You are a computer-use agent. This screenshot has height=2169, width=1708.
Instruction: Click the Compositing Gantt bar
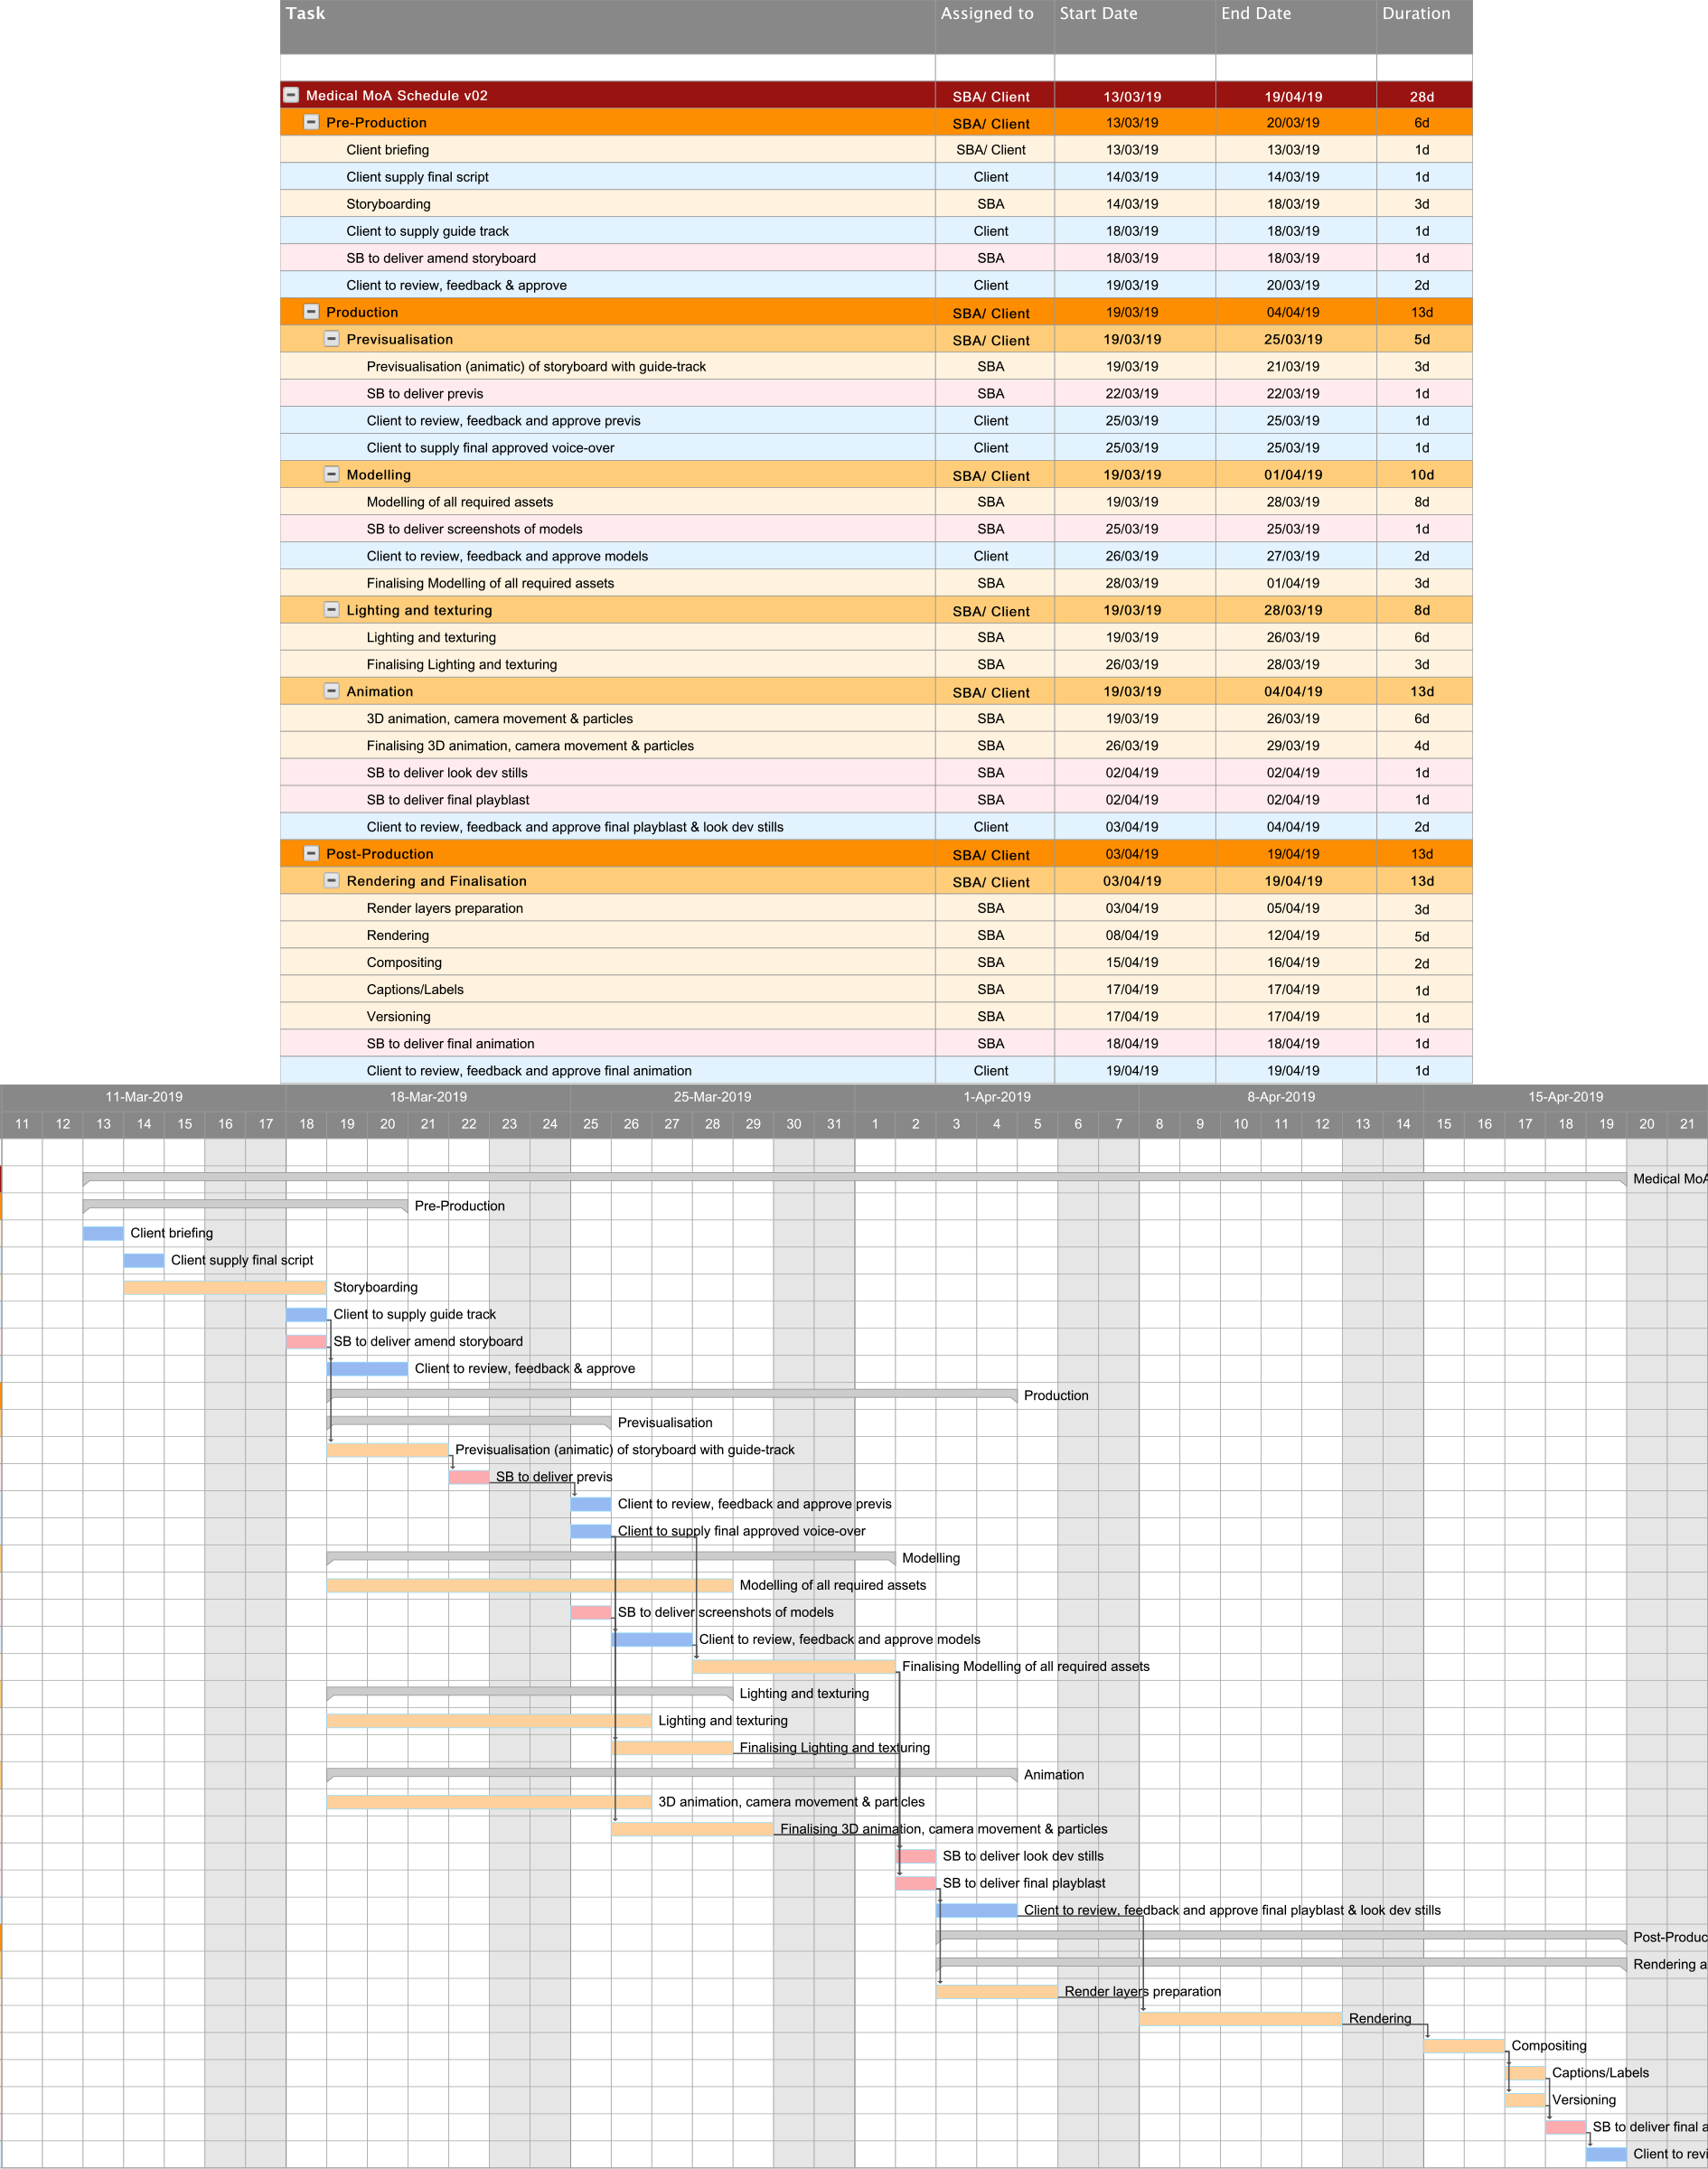(1464, 2046)
